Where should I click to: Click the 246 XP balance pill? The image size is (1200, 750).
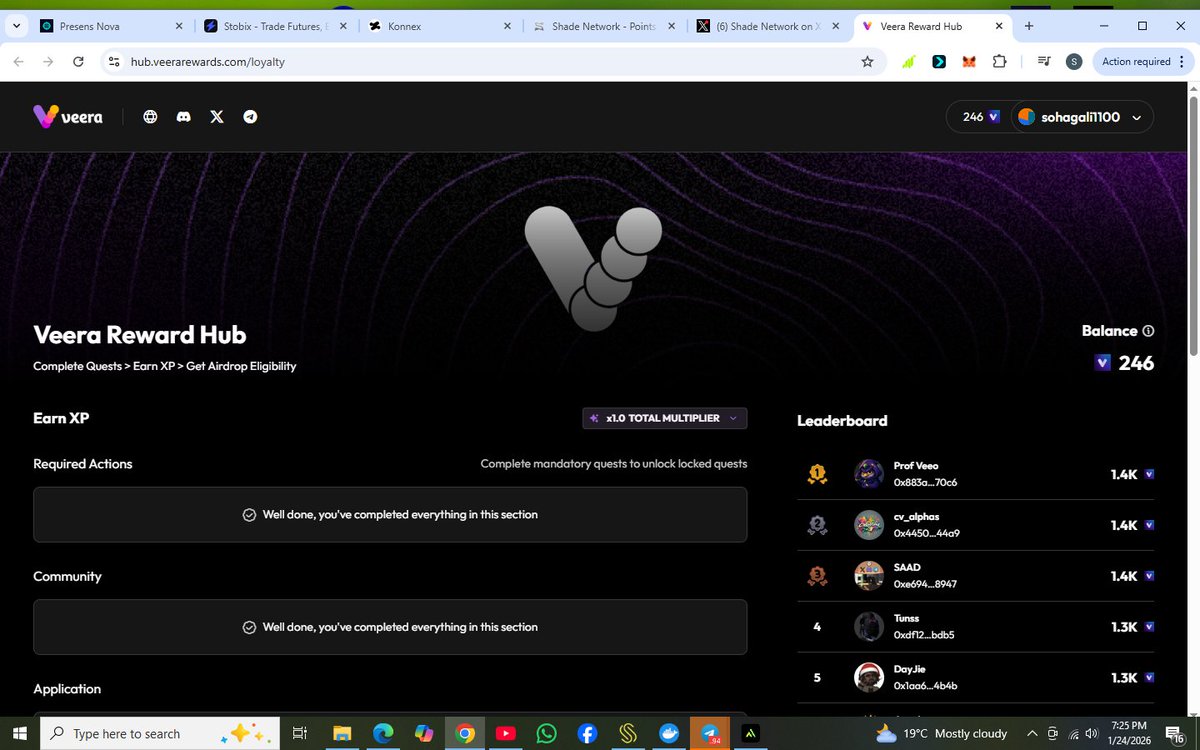(x=979, y=117)
